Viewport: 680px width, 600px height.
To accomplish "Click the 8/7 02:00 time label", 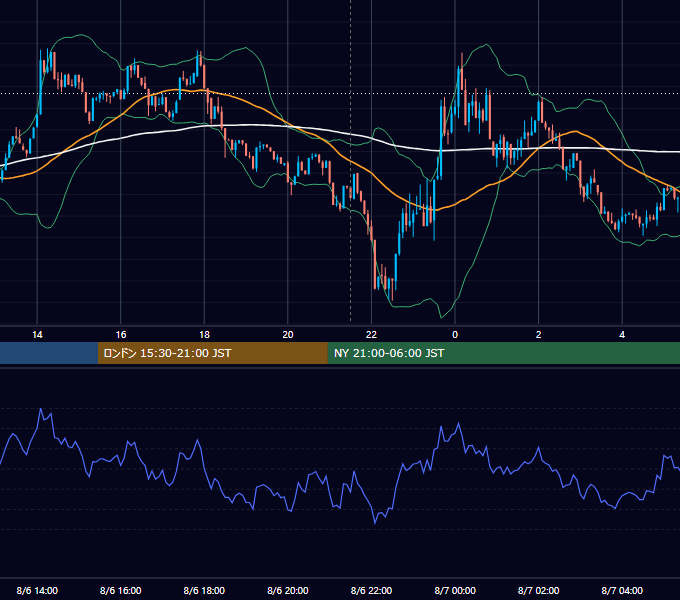I will click(538, 590).
